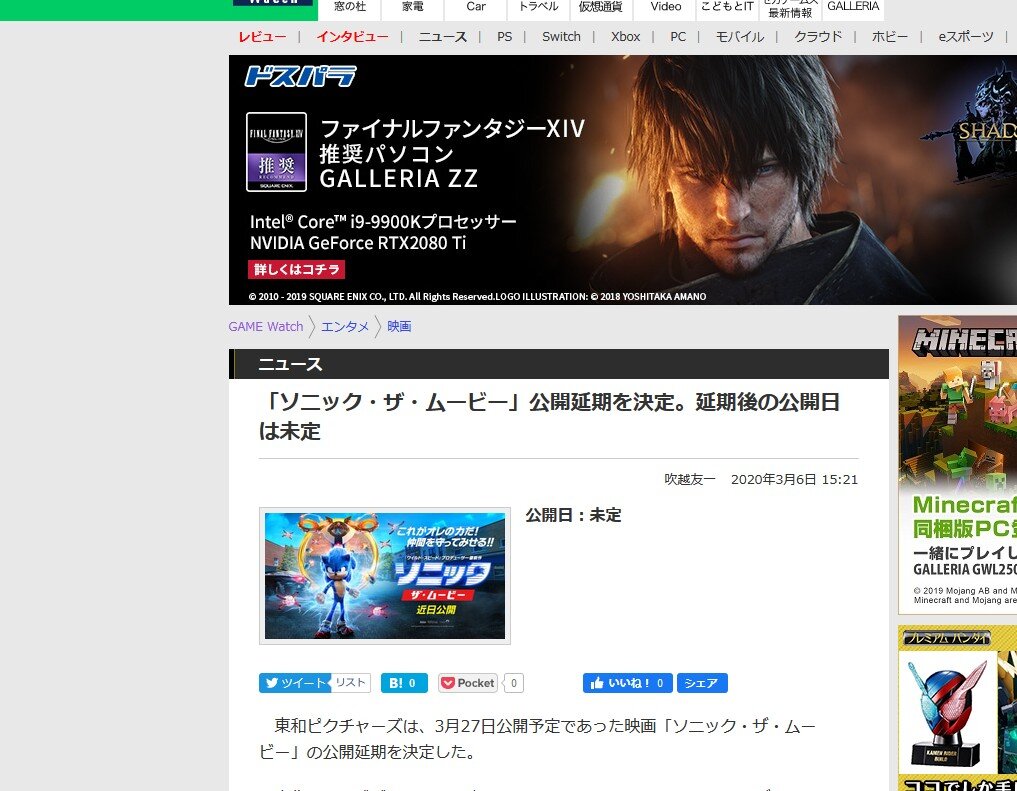Click the 詳しくはコチラ red button
Screen dimensions: 1017x791
point(296,269)
